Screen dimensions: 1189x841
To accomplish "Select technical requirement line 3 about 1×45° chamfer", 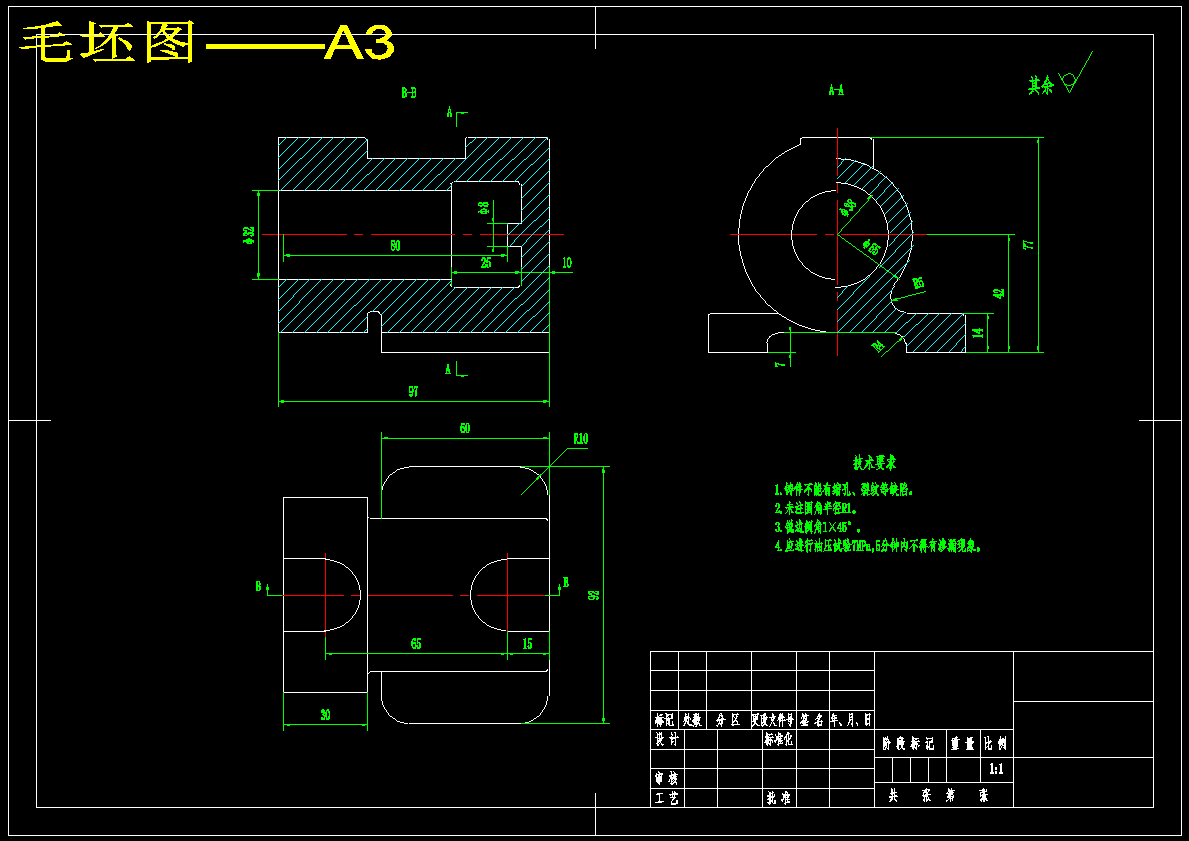I will (817, 527).
